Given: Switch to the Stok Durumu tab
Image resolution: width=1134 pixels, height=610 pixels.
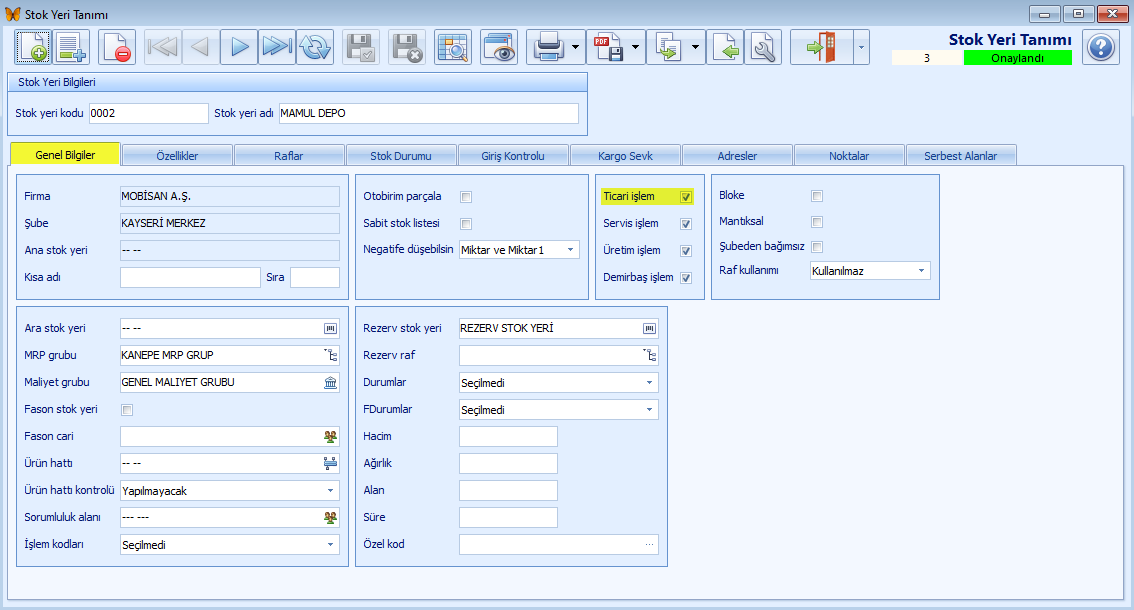Looking at the screenshot, I should (x=401, y=156).
